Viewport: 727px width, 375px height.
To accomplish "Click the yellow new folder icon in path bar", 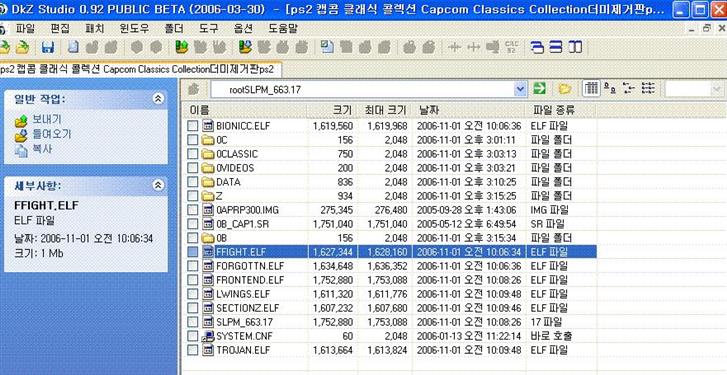I will click(564, 89).
